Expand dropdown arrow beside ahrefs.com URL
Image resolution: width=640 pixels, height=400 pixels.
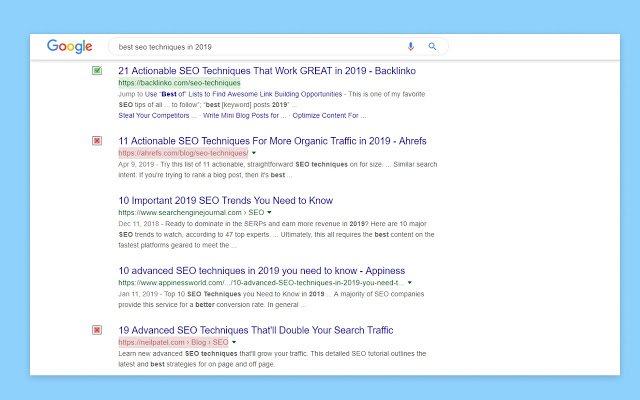pyautogui.click(x=254, y=153)
